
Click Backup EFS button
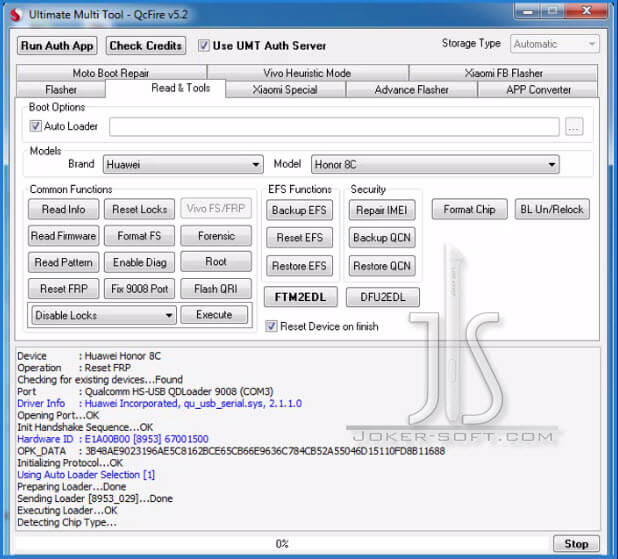click(299, 210)
